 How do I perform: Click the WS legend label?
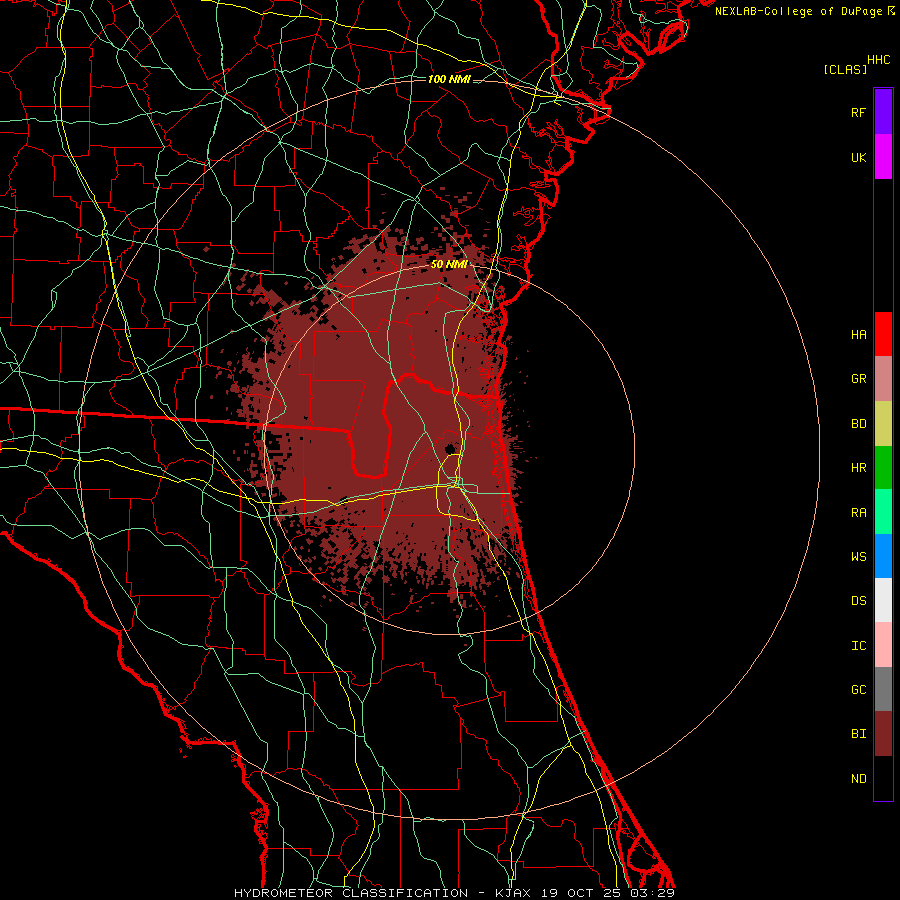point(858,556)
